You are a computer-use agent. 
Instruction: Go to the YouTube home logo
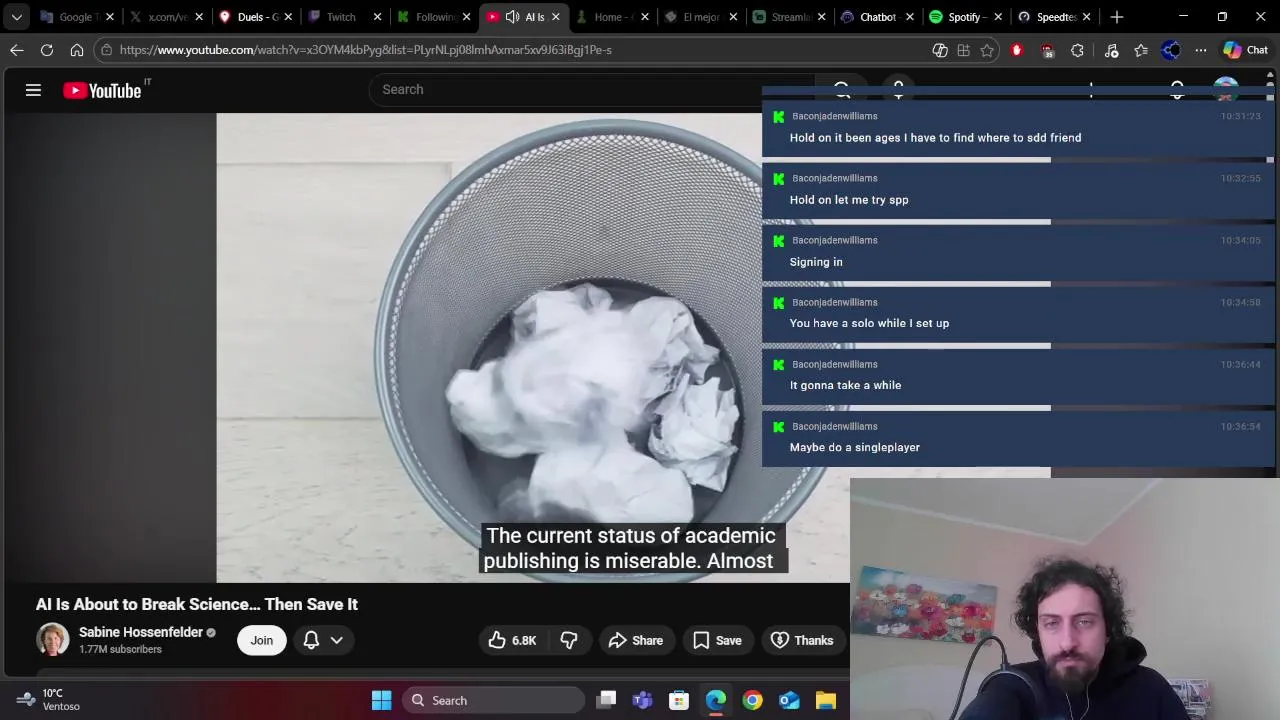[x=102, y=90]
